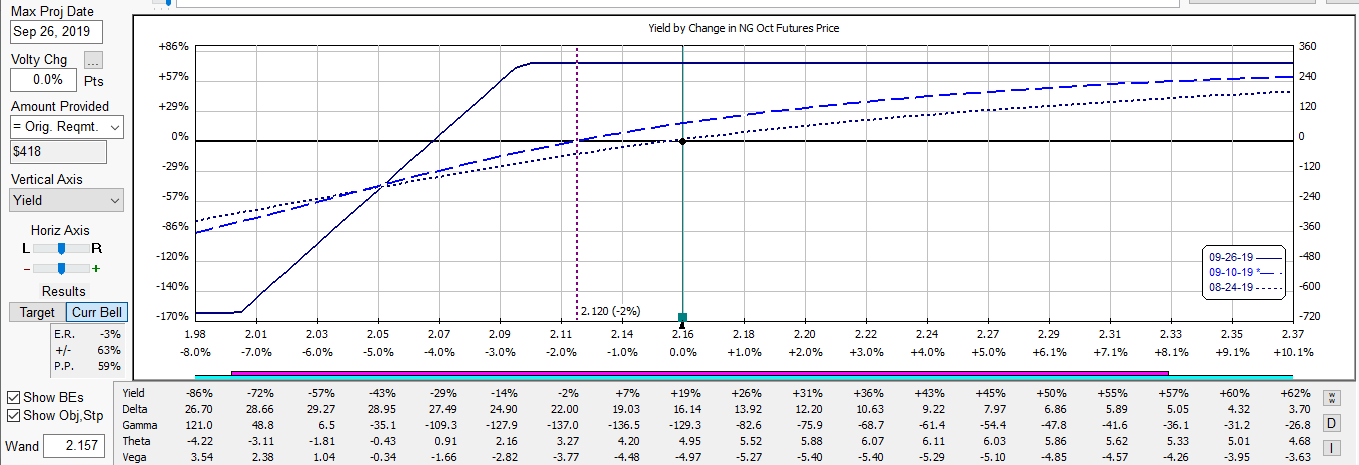This screenshot has height=465, width=1359.
Task: Open the Amount Provided dropdown
Action: [67, 127]
